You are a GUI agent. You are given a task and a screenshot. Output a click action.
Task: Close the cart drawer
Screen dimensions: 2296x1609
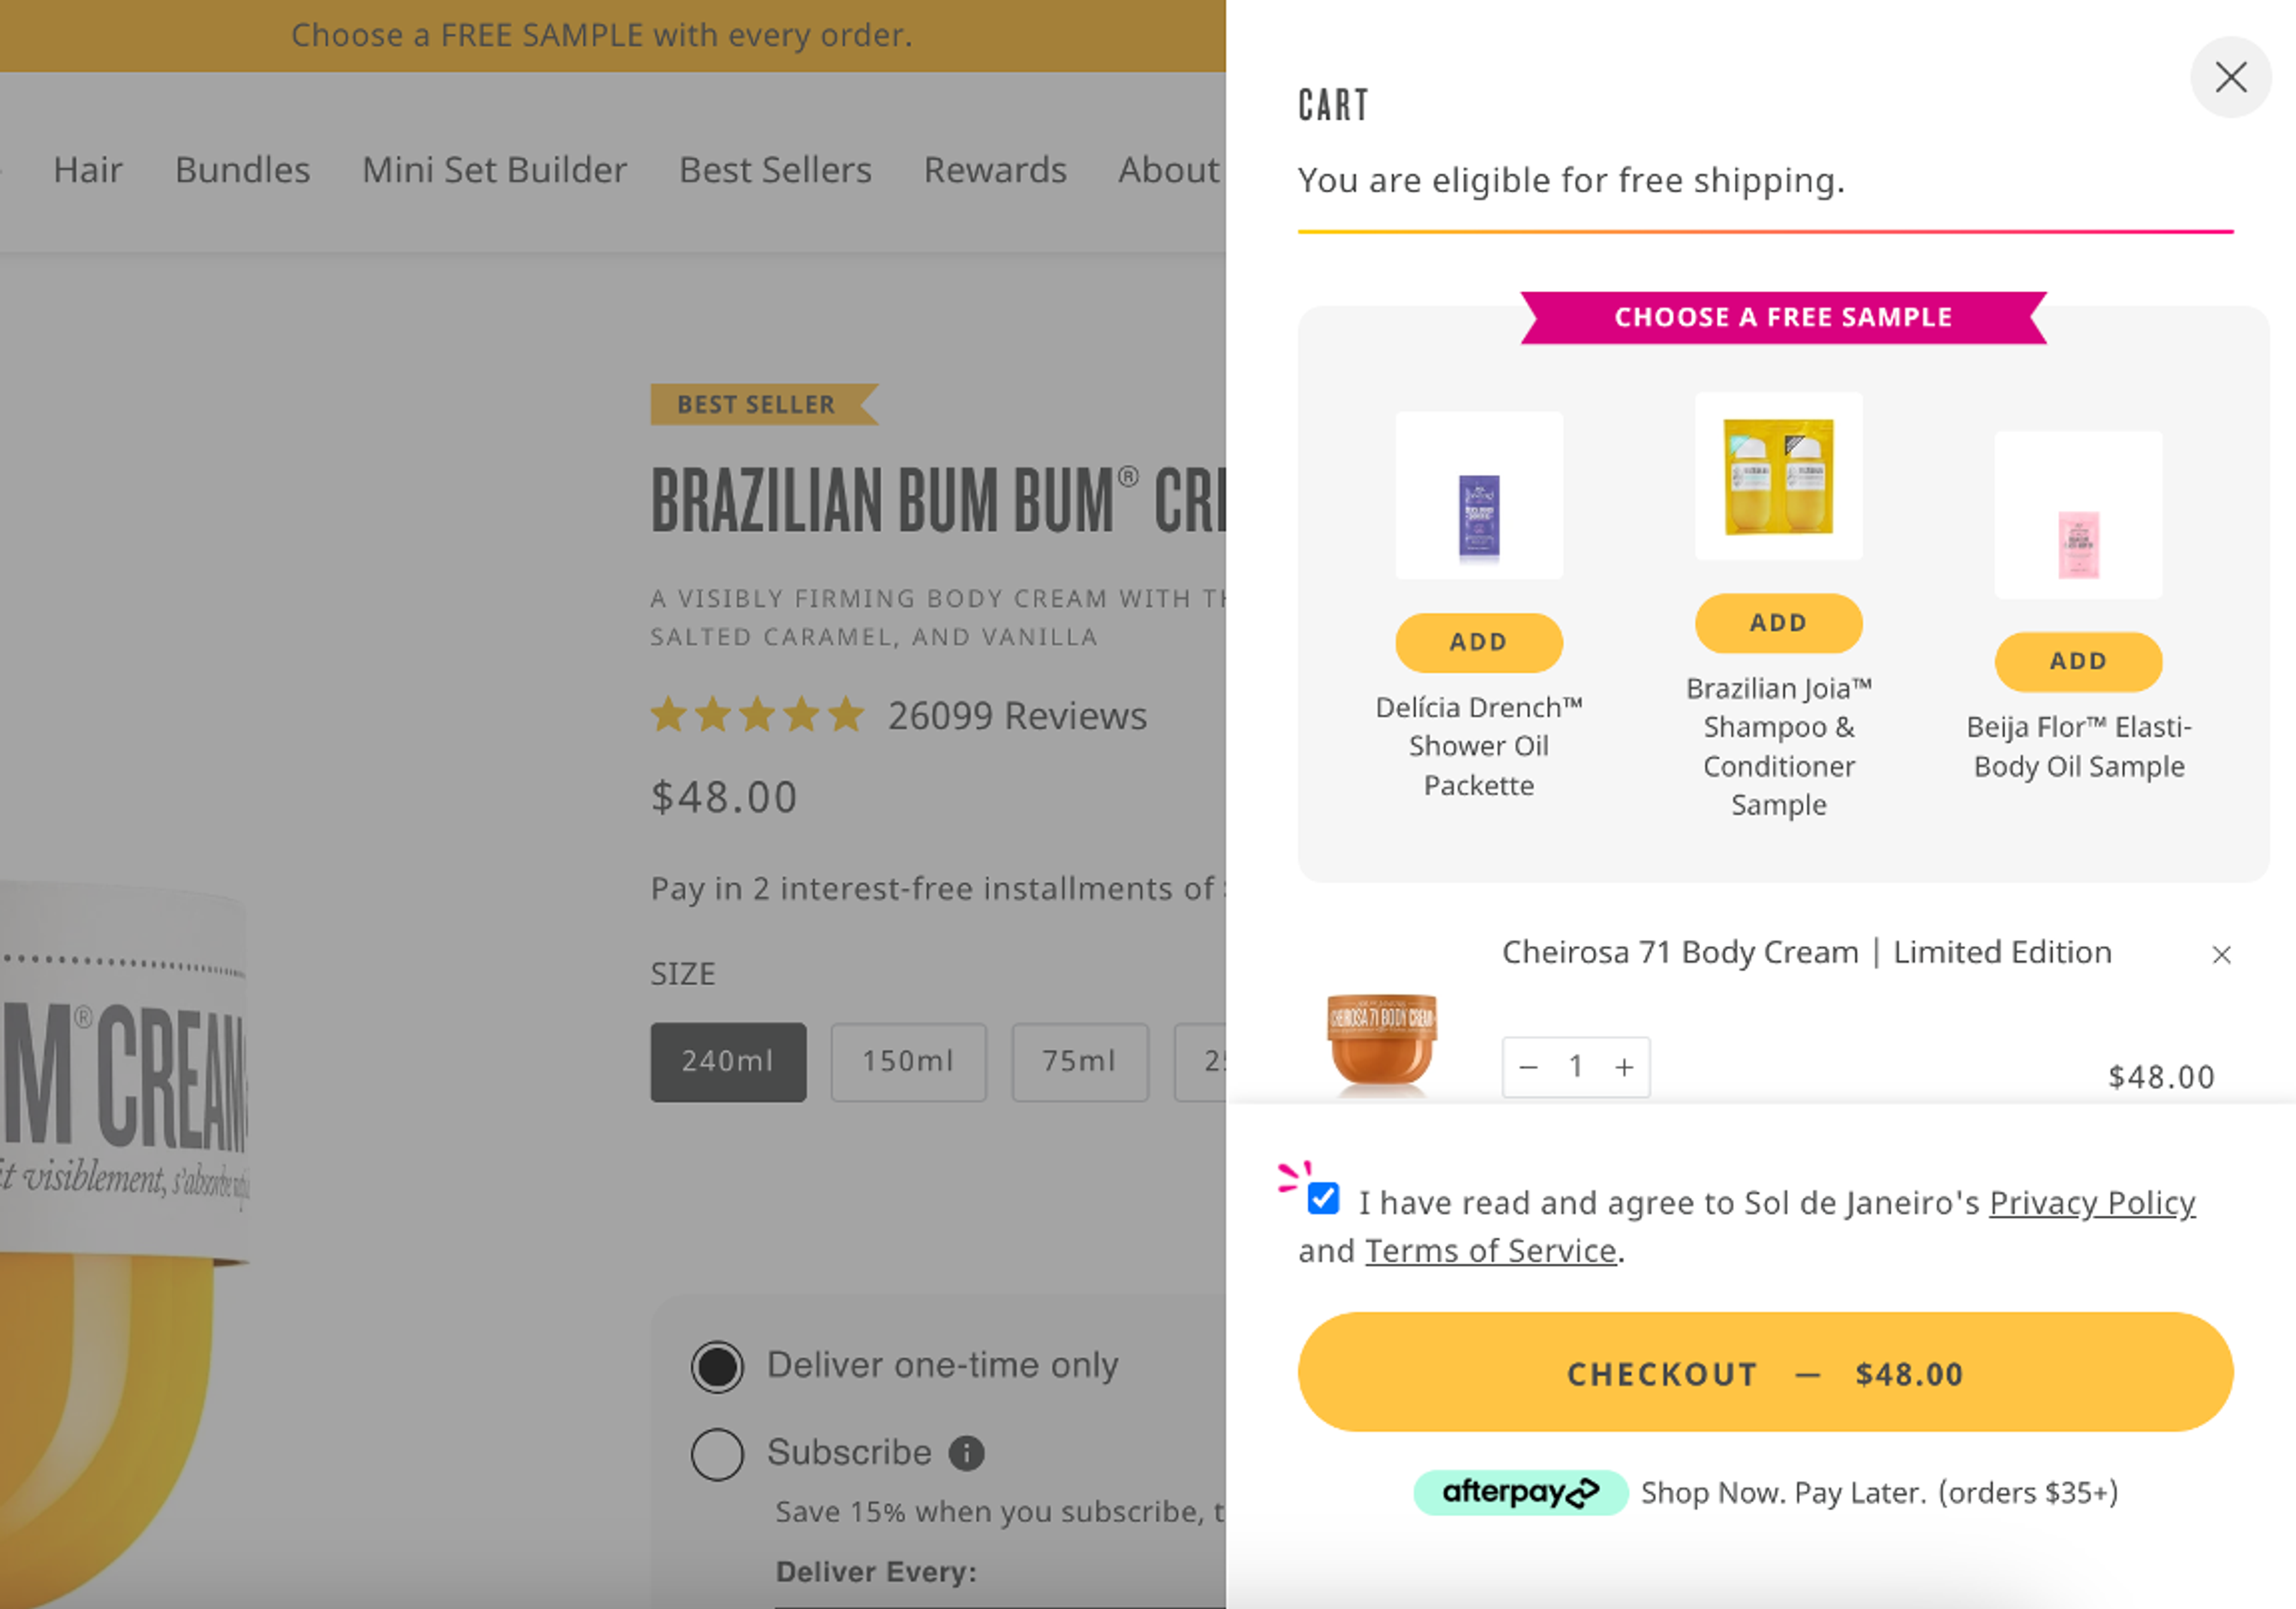[2231, 77]
